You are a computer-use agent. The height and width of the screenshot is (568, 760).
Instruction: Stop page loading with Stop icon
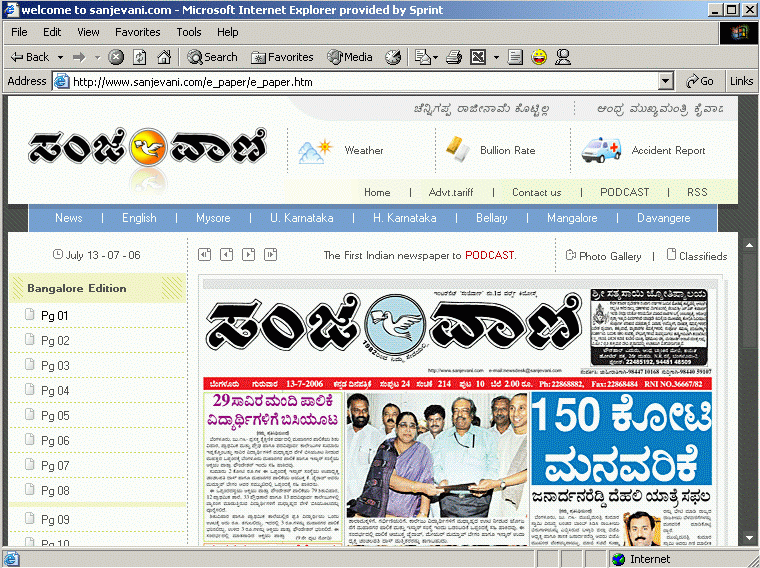click(115, 57)
